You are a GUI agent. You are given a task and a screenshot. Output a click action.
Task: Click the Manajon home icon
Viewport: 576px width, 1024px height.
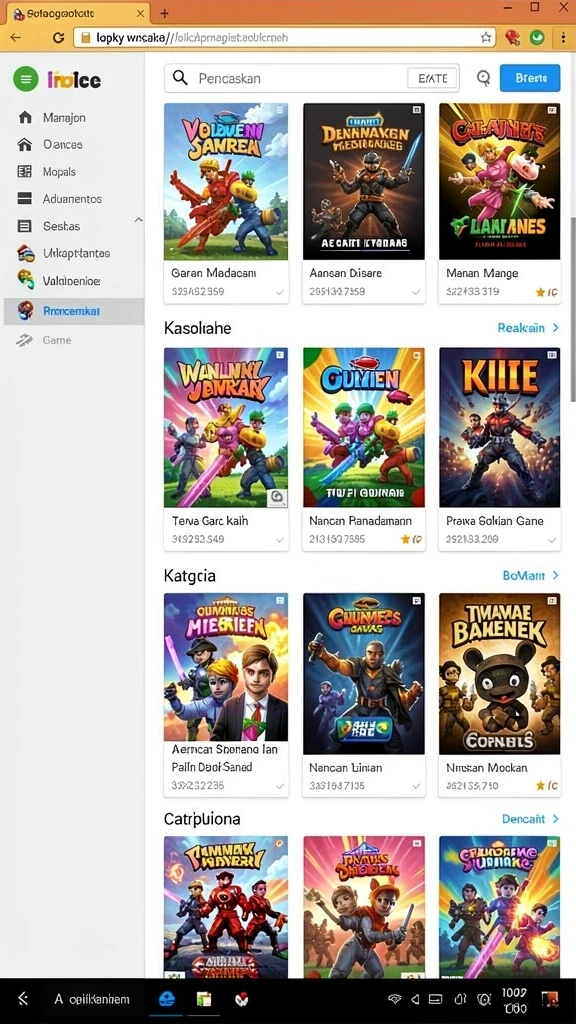click(x=25, y=118)
